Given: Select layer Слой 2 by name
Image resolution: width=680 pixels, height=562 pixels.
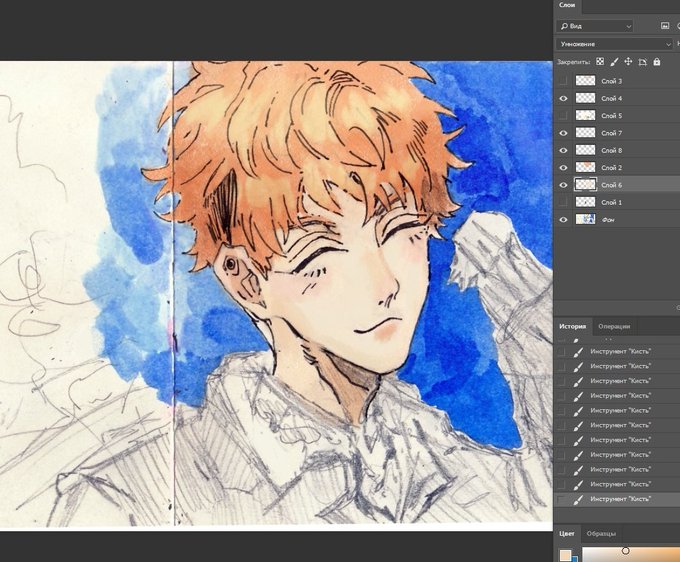Looking at the screenshot, I should coord(611,168).
